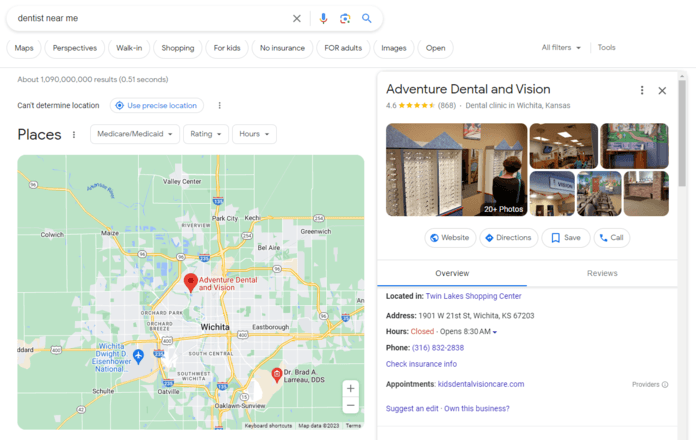Toggle the For kids filter chip

coord(226,48)
